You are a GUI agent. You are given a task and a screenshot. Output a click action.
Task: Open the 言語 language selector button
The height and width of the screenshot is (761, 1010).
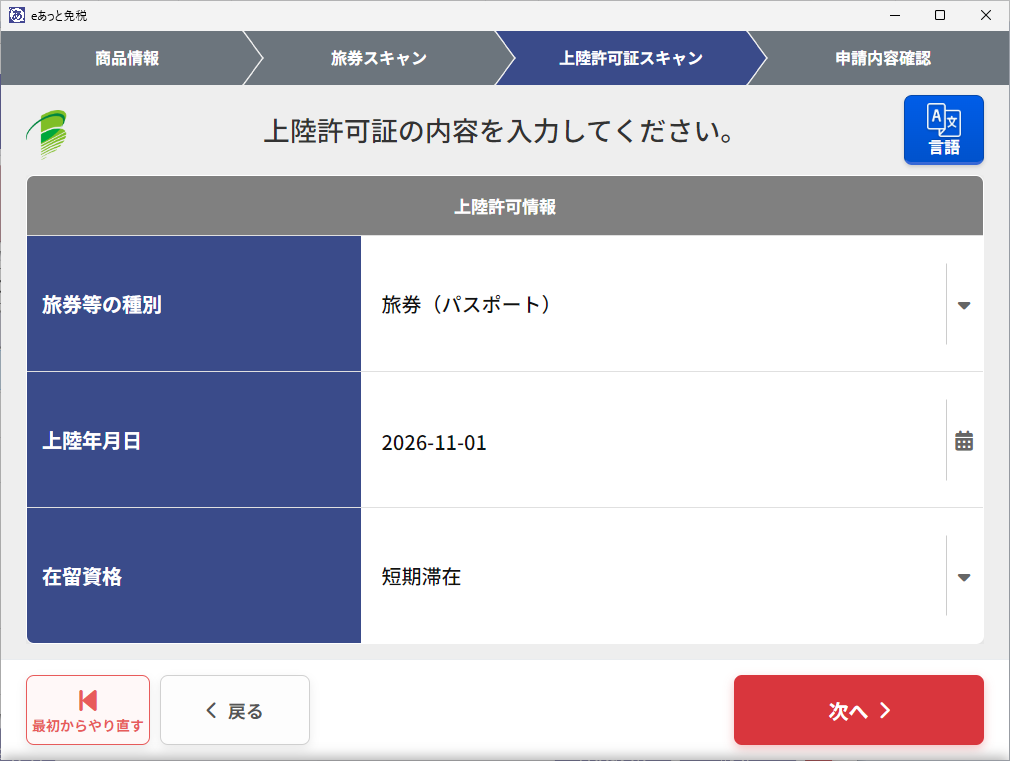944,130
